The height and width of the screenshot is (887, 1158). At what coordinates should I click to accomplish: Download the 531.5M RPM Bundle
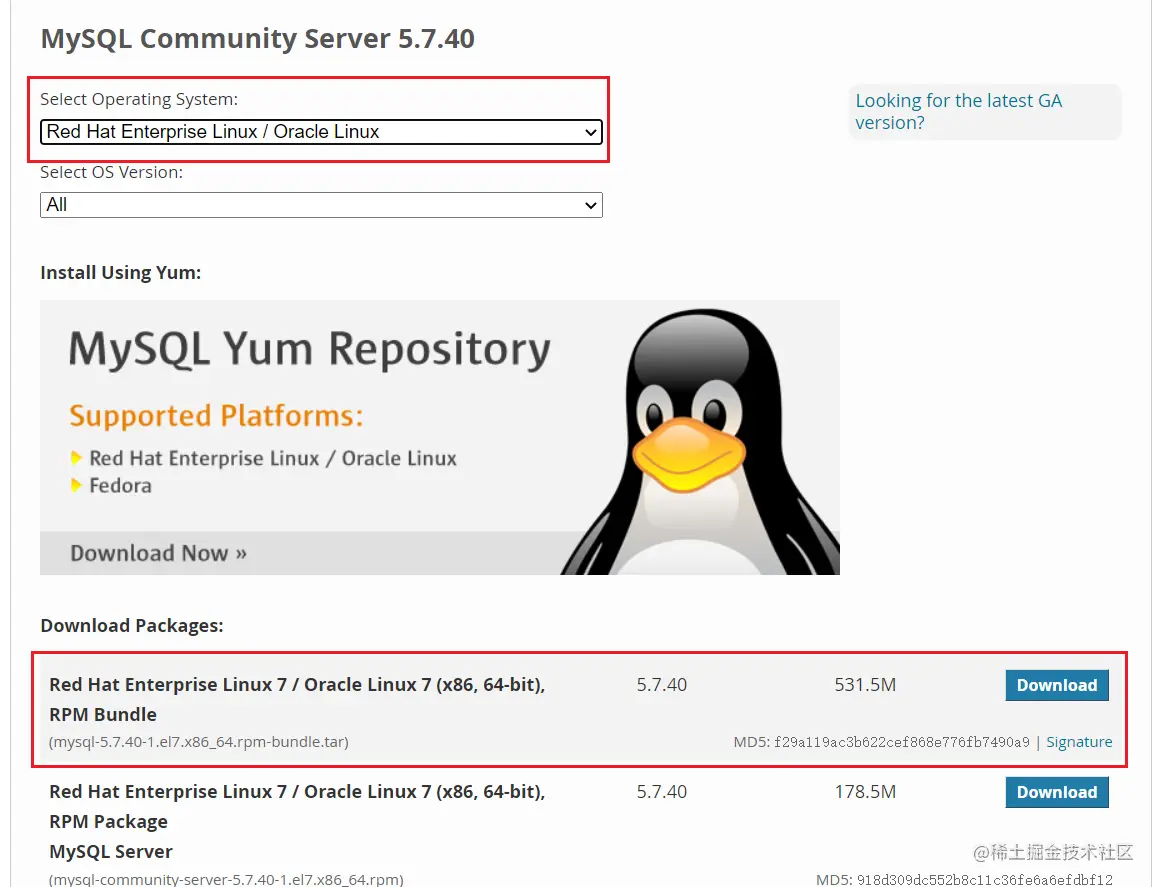[1057, 685]
